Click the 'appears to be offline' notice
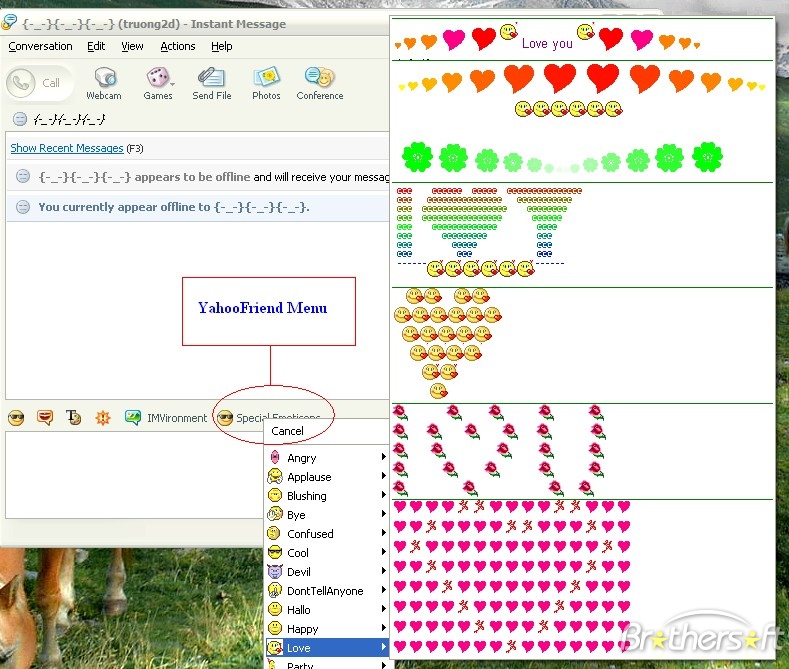Viewport: 789px width, 669px height. coord(198,177)
